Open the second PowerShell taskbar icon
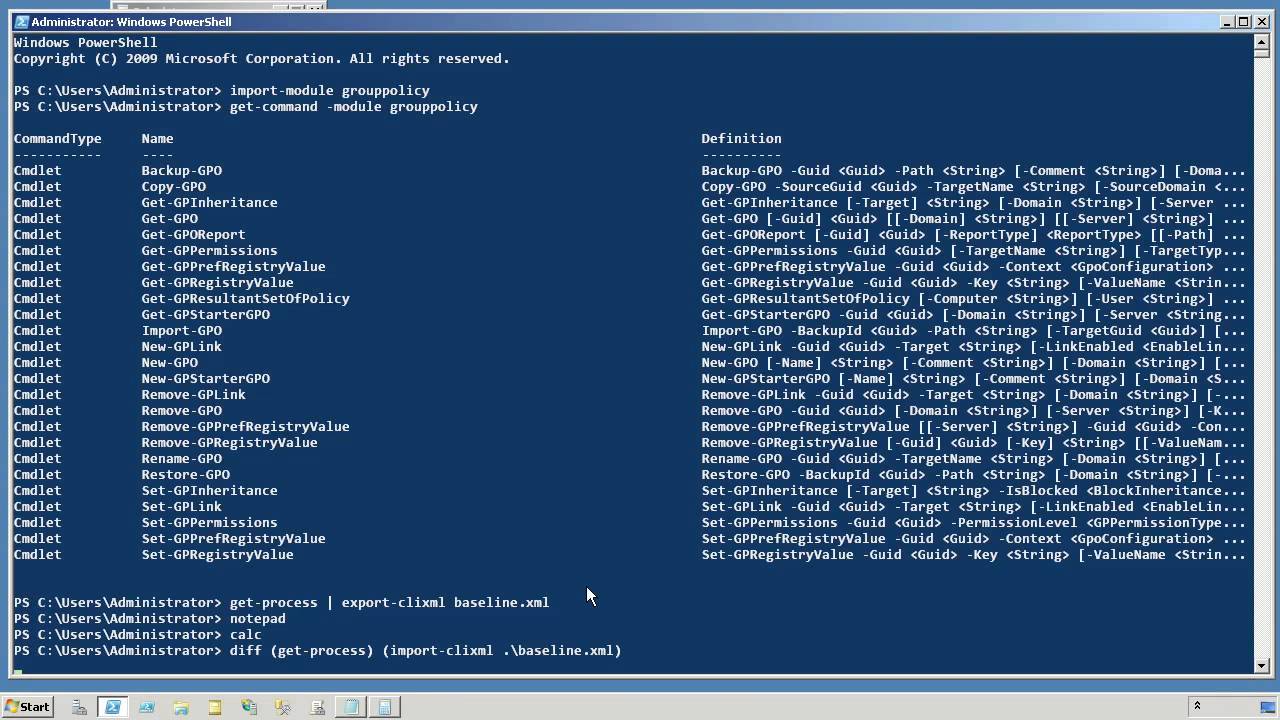 pyautogui.click(x=147, y=707)
